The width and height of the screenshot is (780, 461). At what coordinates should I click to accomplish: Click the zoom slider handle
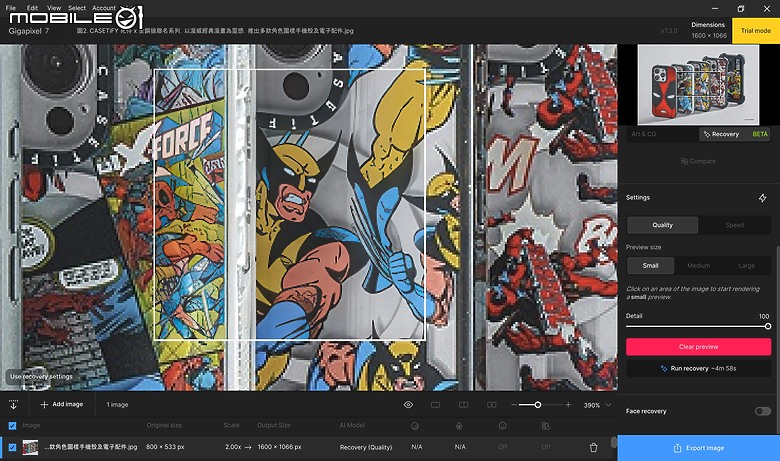[537, 405]
